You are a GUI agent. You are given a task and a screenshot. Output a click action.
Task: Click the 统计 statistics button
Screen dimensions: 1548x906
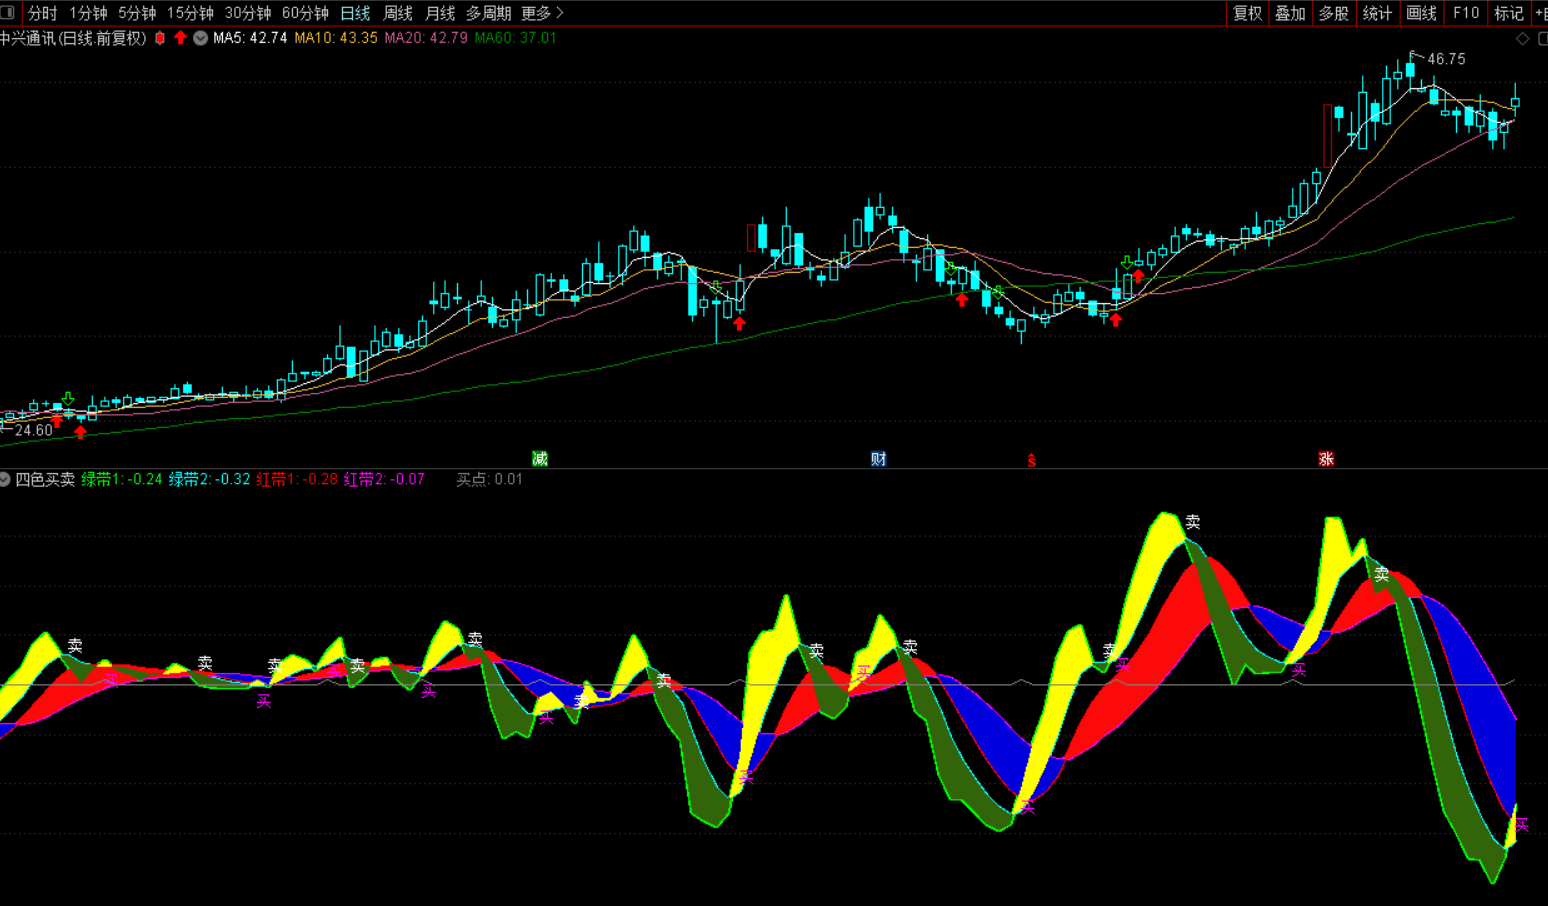(x=1377, y=13)
